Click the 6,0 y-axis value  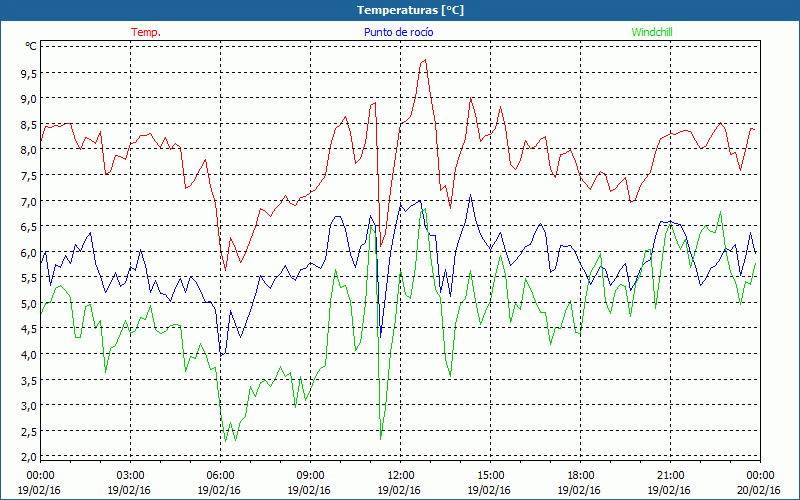29,253
